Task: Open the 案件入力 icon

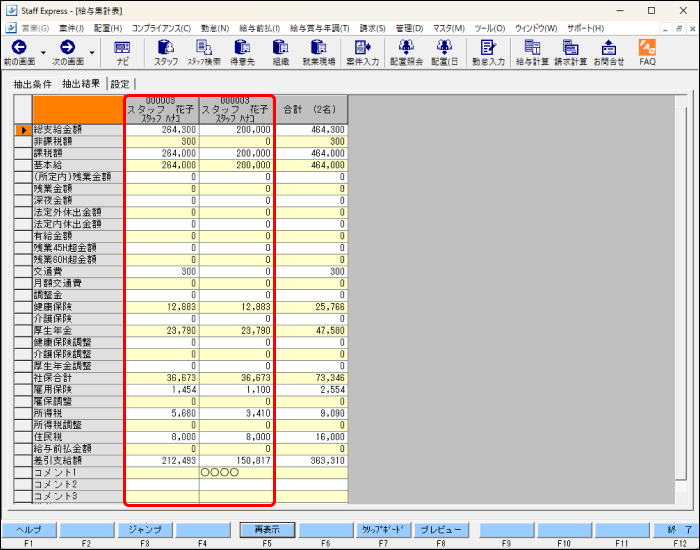Action: (362, 52)
